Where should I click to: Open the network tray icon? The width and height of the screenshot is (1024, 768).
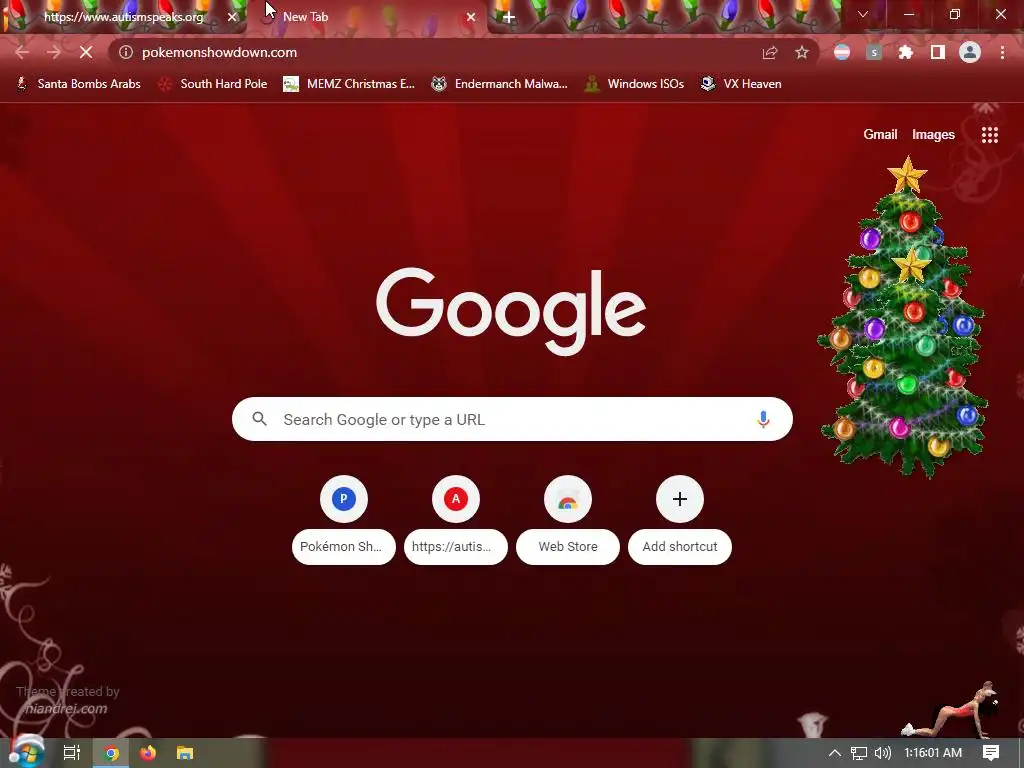(x=859, y=753)
